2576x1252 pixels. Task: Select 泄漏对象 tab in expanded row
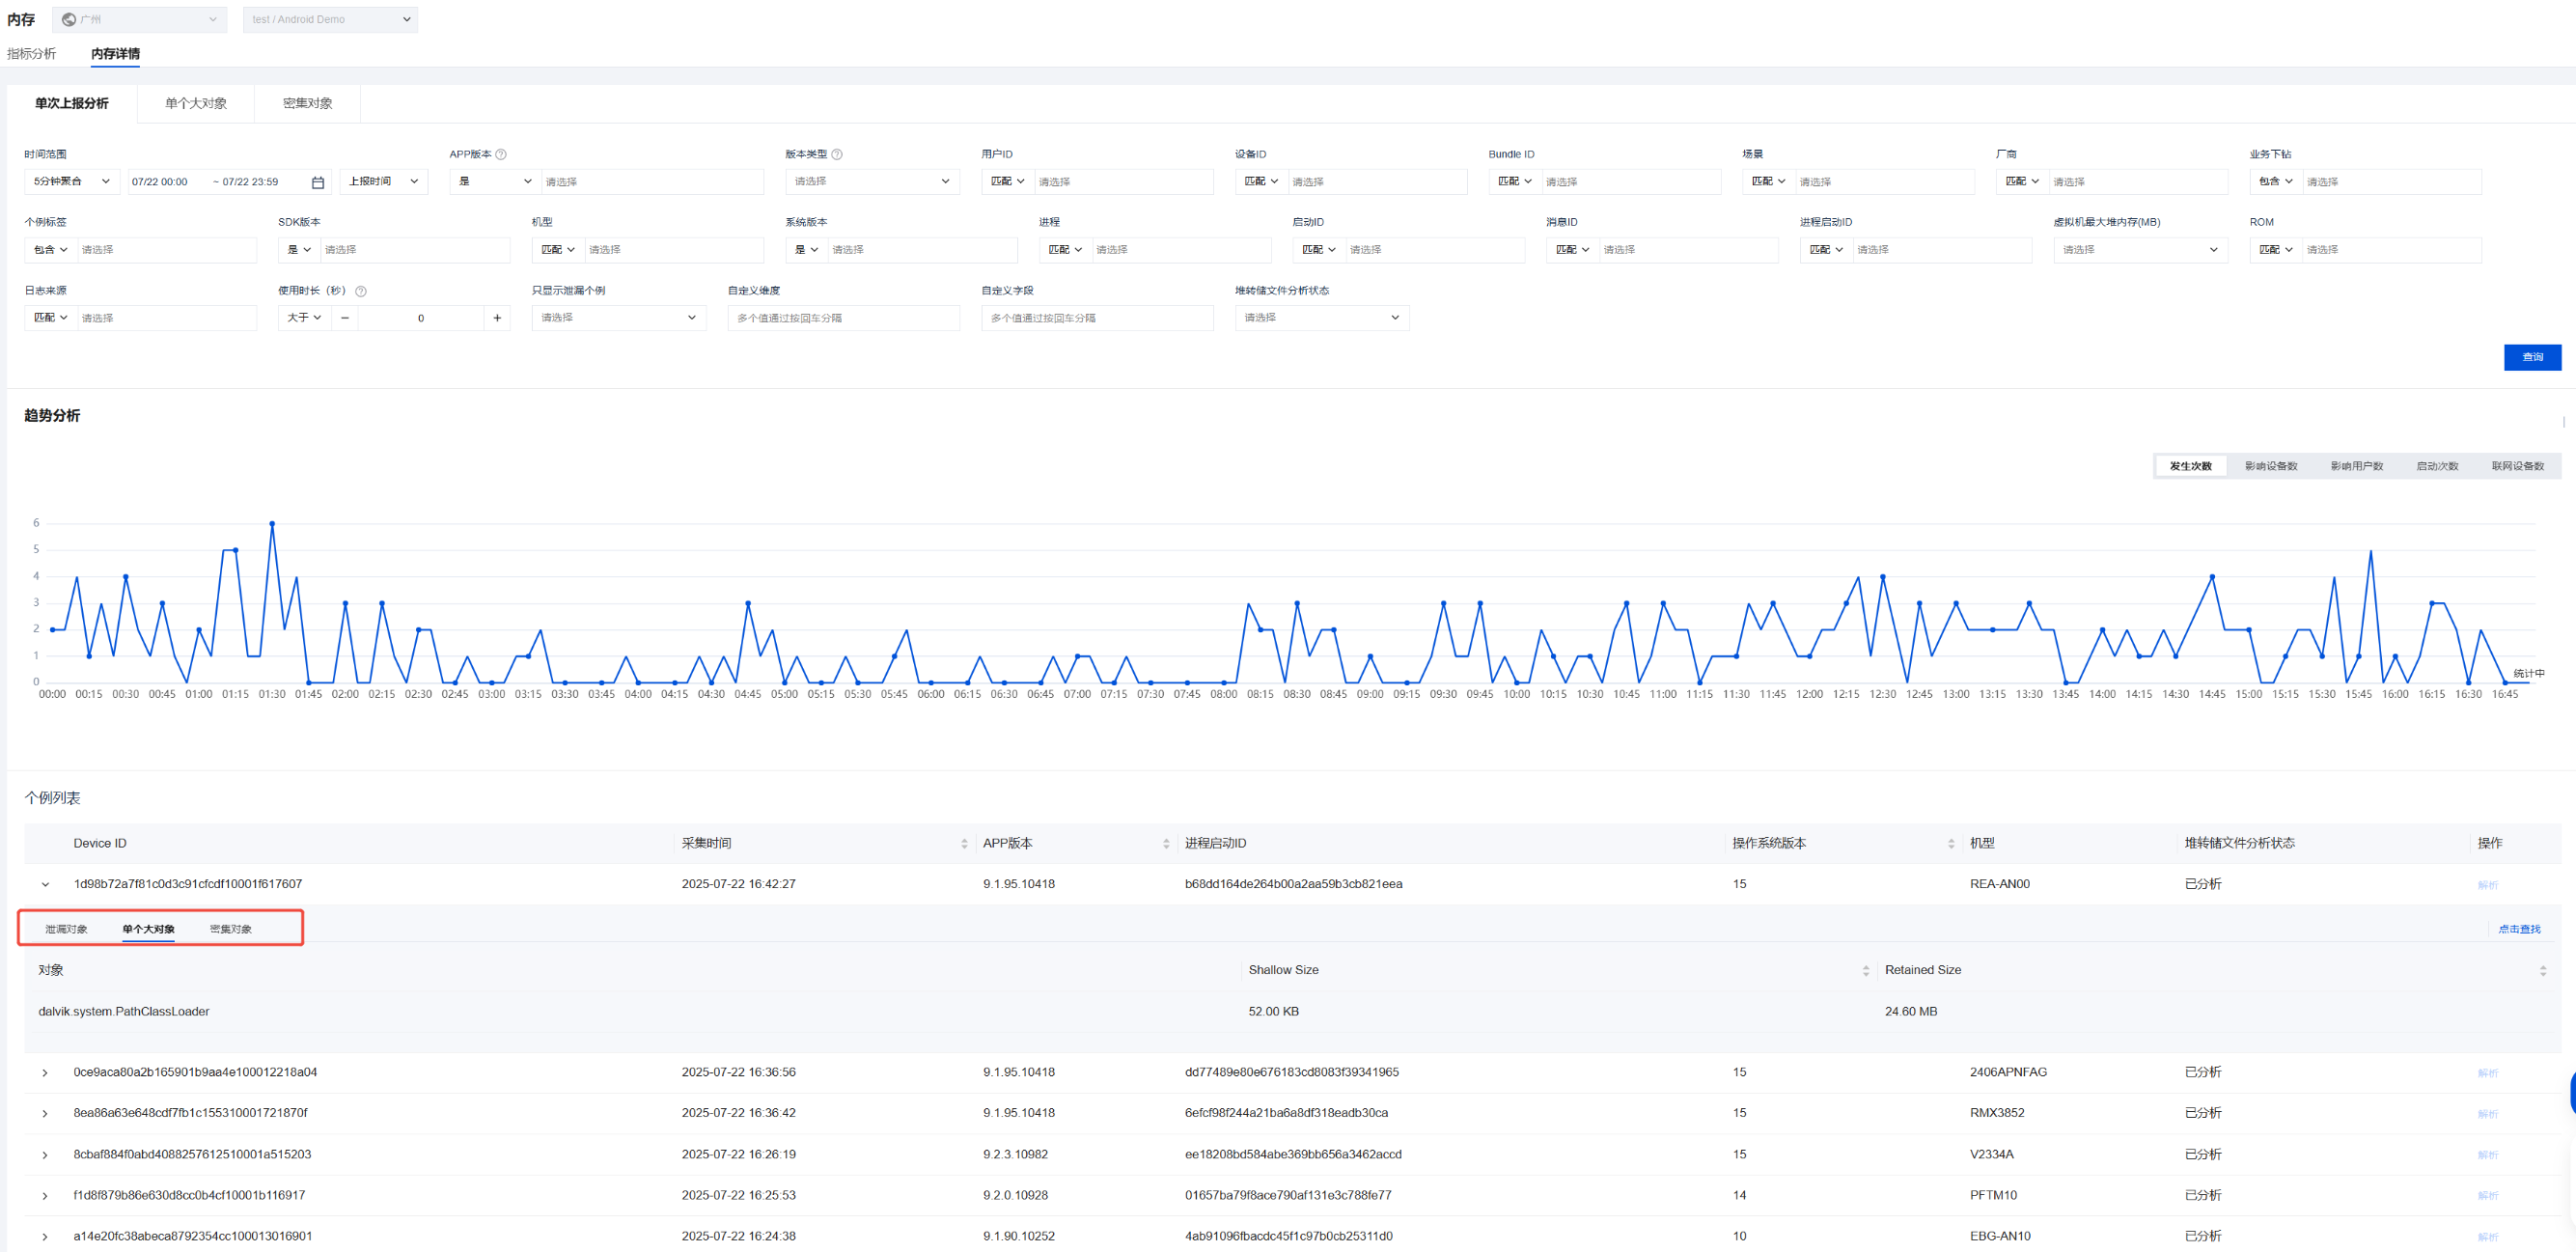(66, 929)
